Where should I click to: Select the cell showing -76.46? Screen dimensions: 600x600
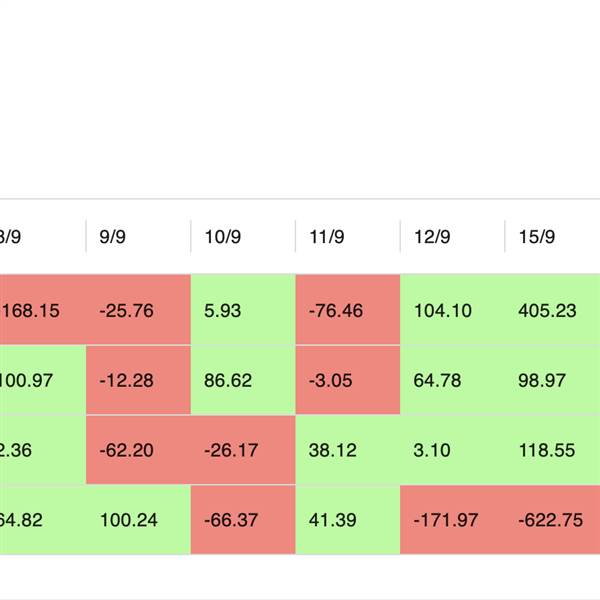(348, 310)
